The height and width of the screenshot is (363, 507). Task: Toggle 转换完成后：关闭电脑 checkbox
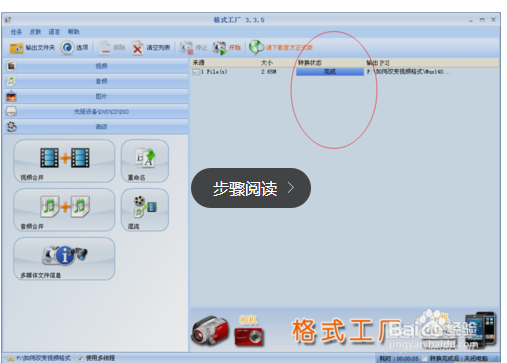click(x=424, y=359)
